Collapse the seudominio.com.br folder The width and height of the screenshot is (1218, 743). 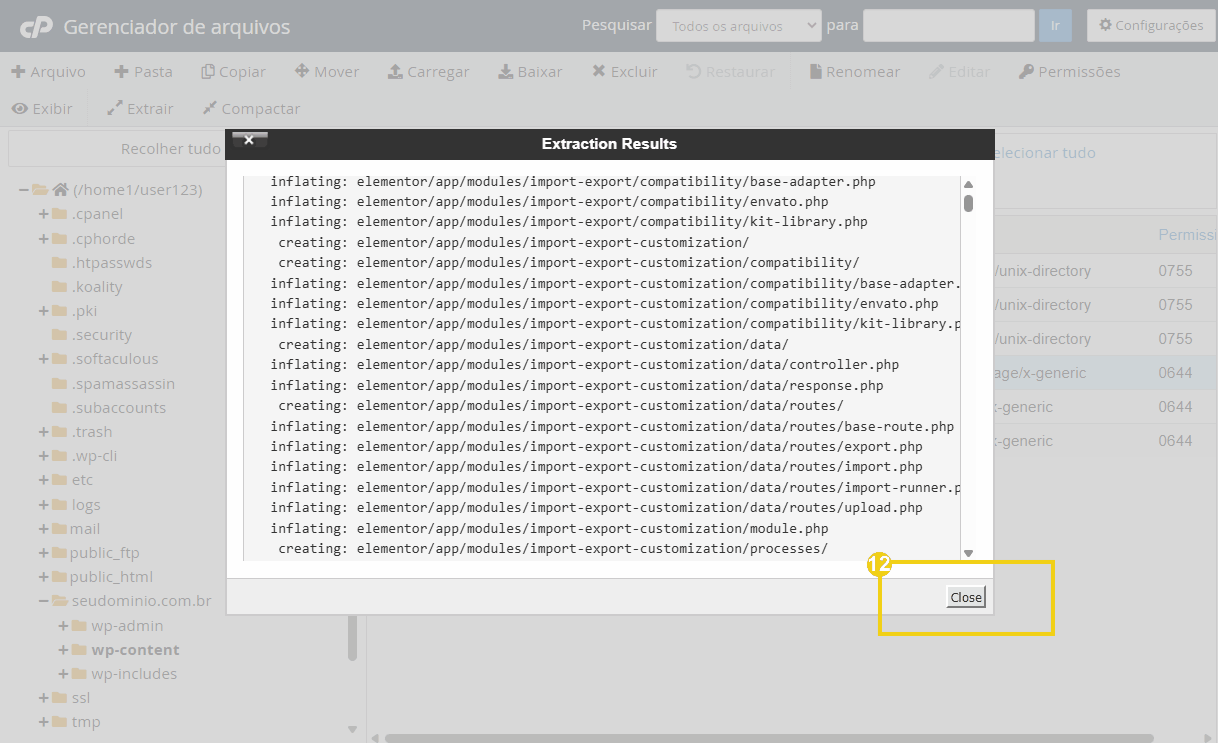pos(44,601)
